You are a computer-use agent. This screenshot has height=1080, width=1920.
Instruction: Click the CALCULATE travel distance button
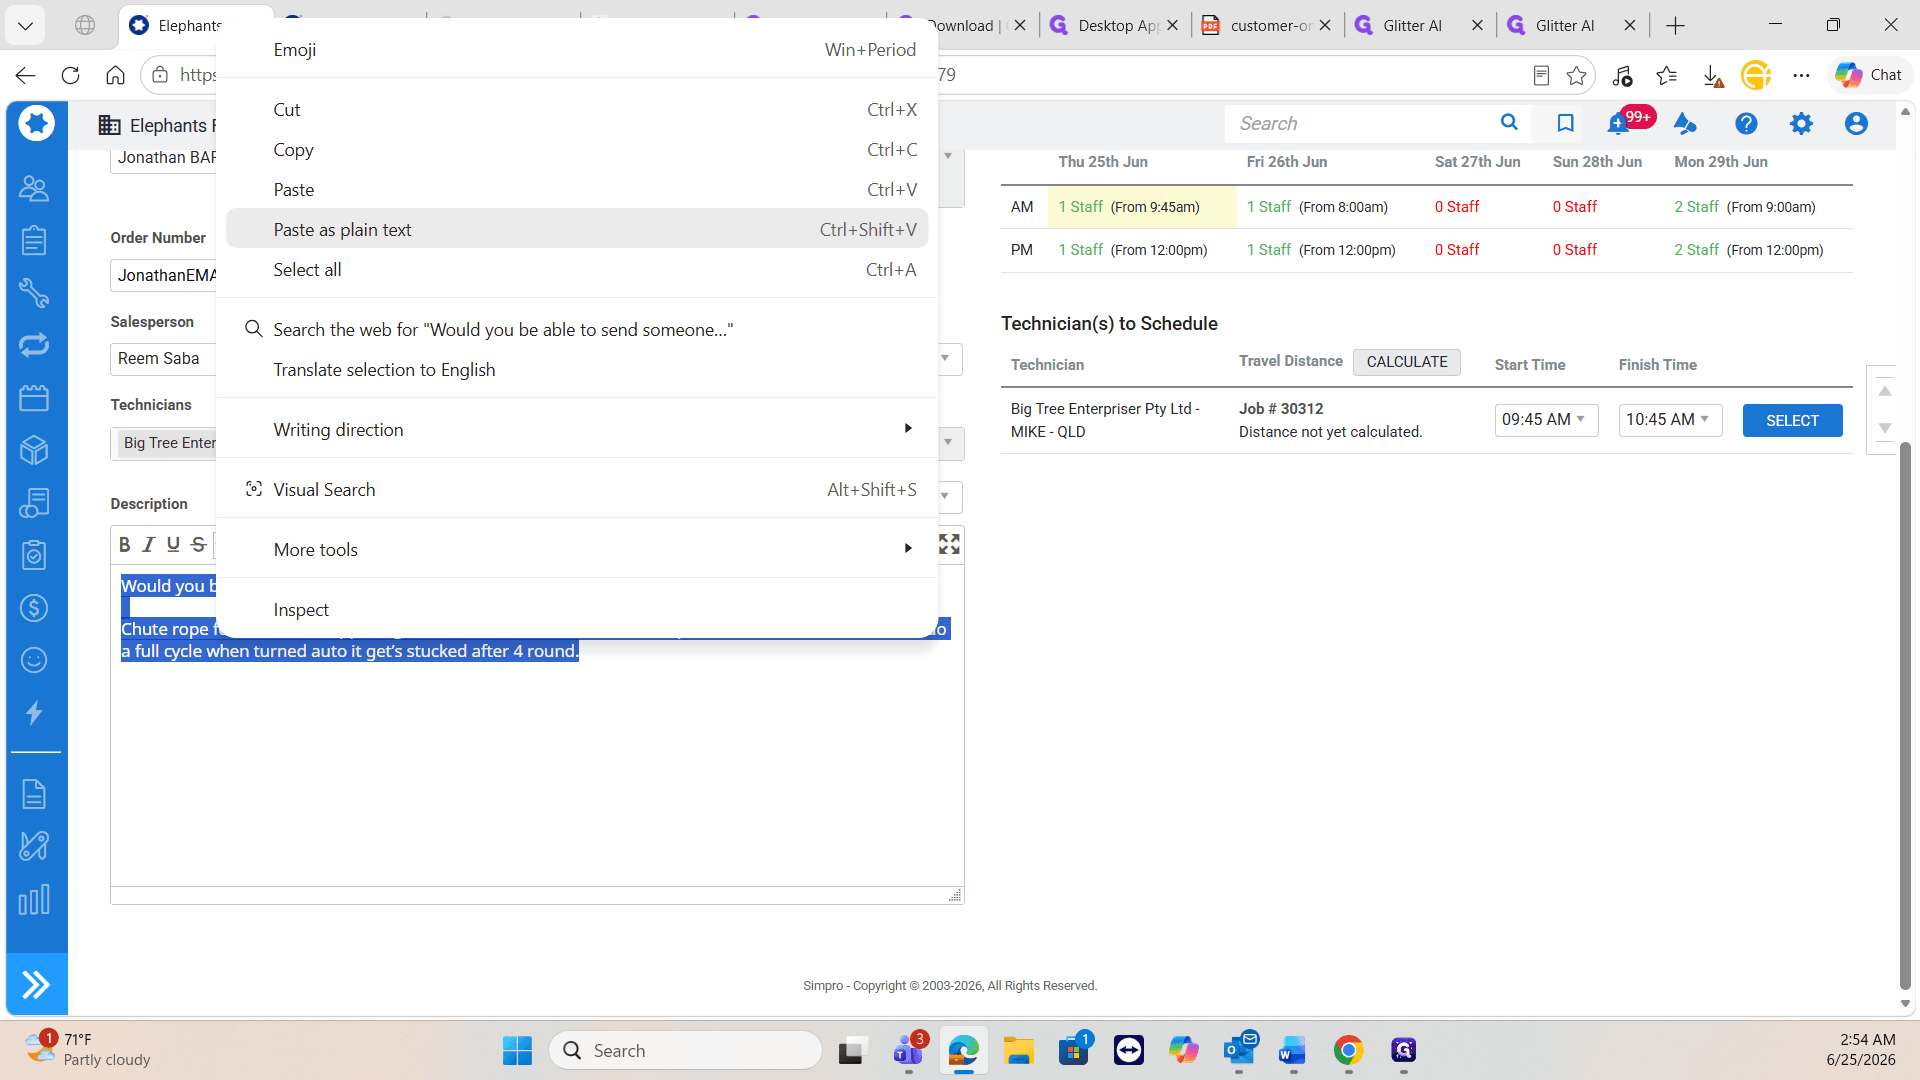click(1406, 361)
